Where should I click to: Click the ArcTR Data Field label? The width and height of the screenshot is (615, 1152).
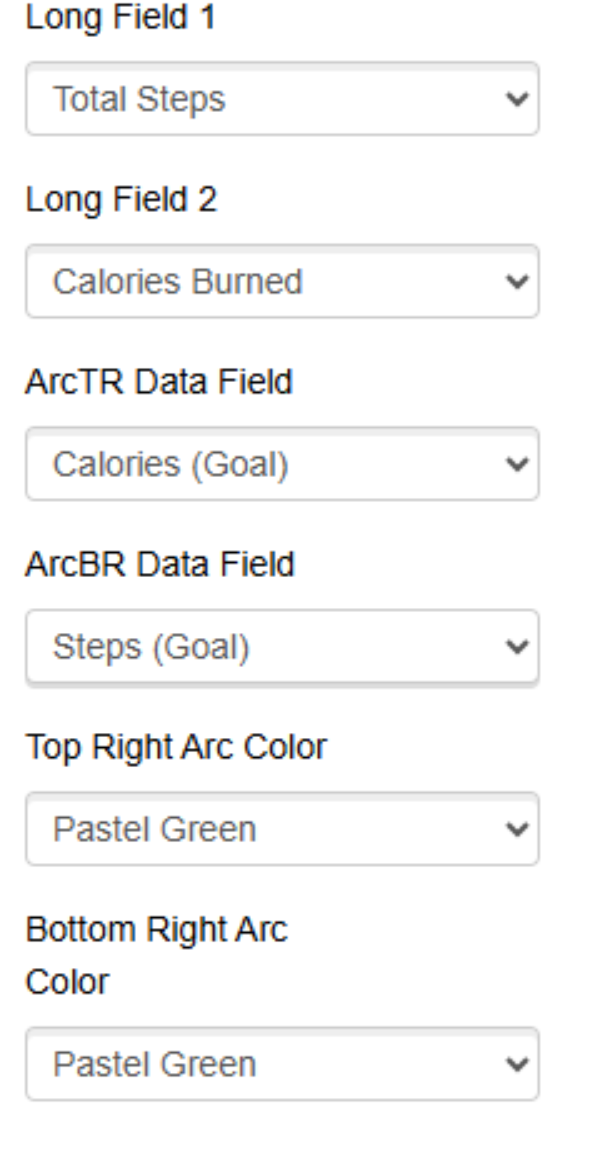tap(159, 382)
